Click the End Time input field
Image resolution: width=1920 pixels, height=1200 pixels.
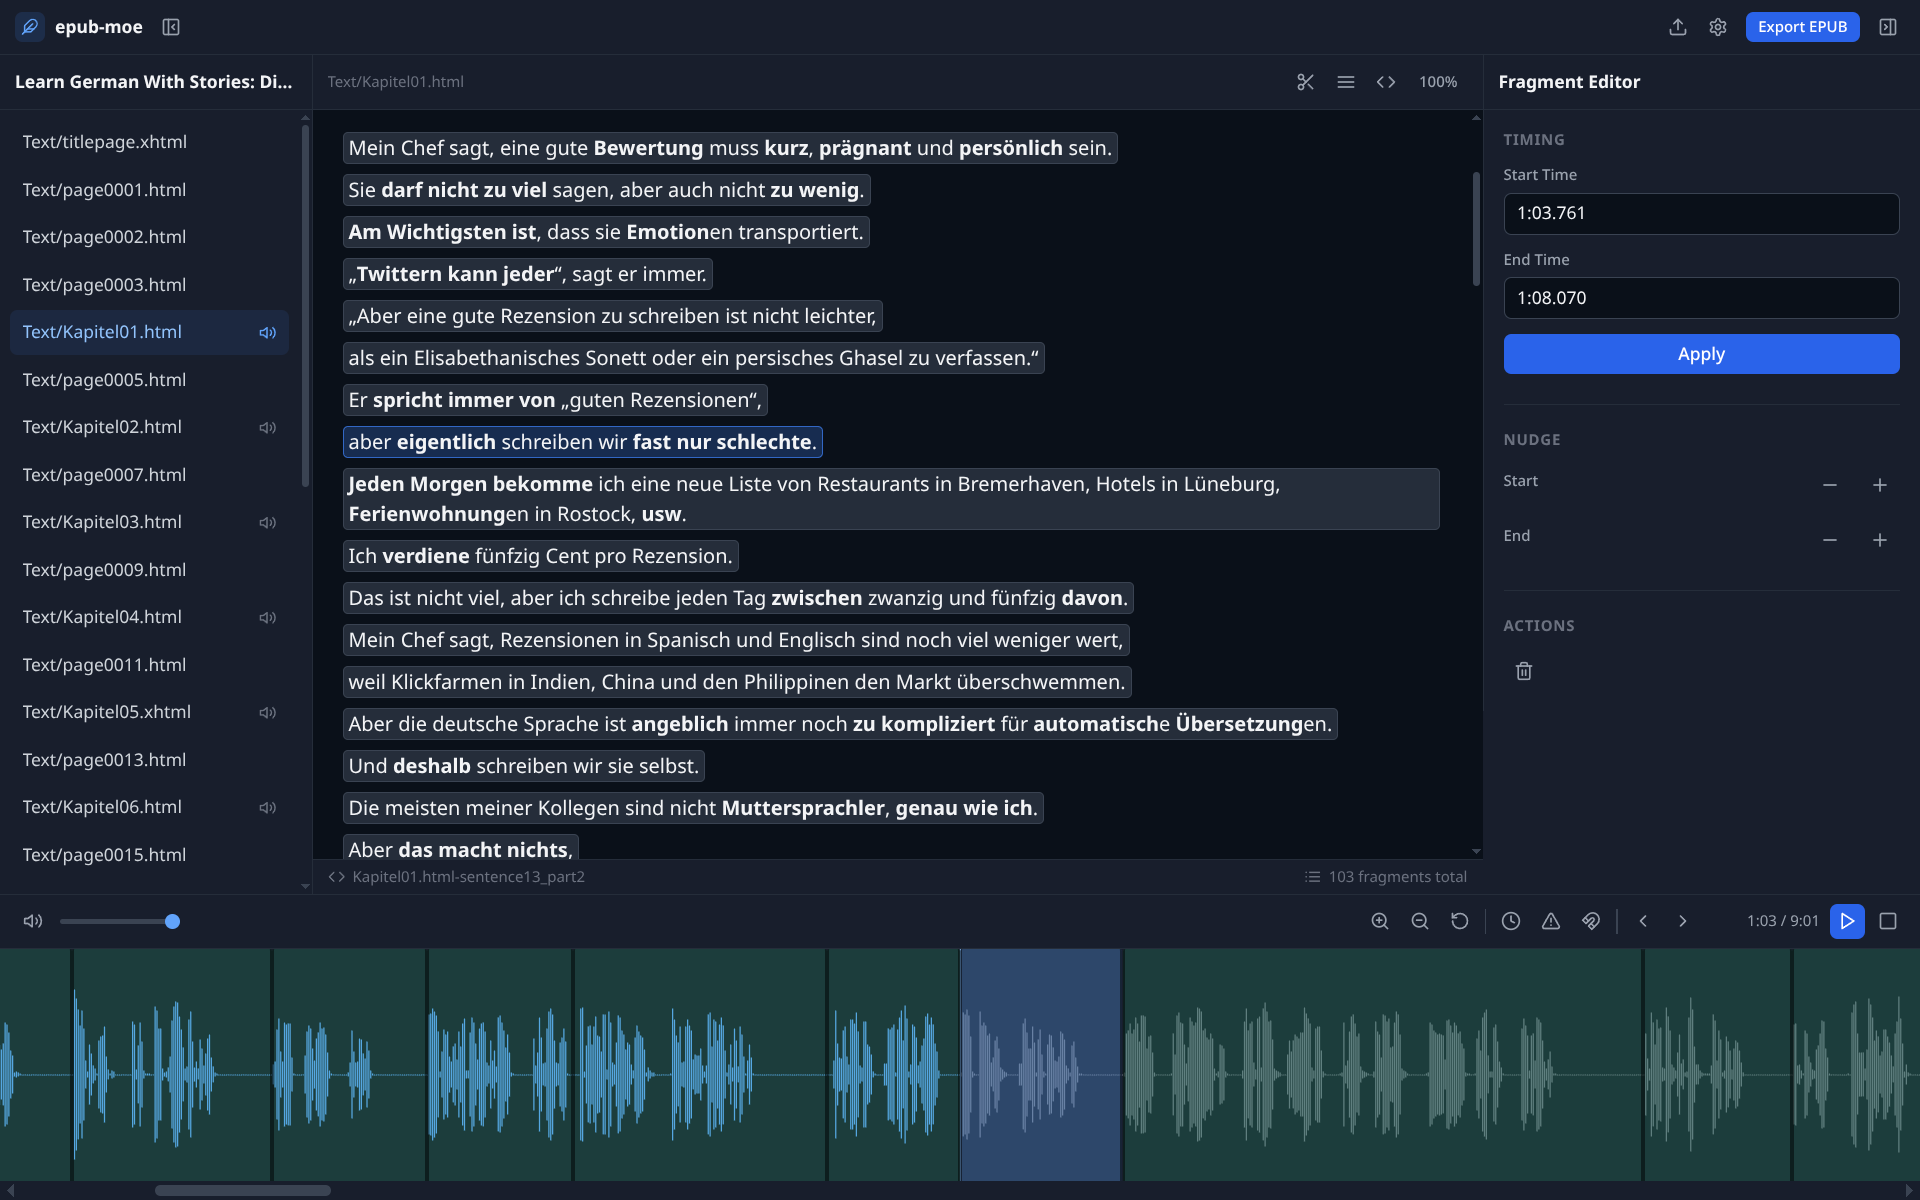[1701, 298]
